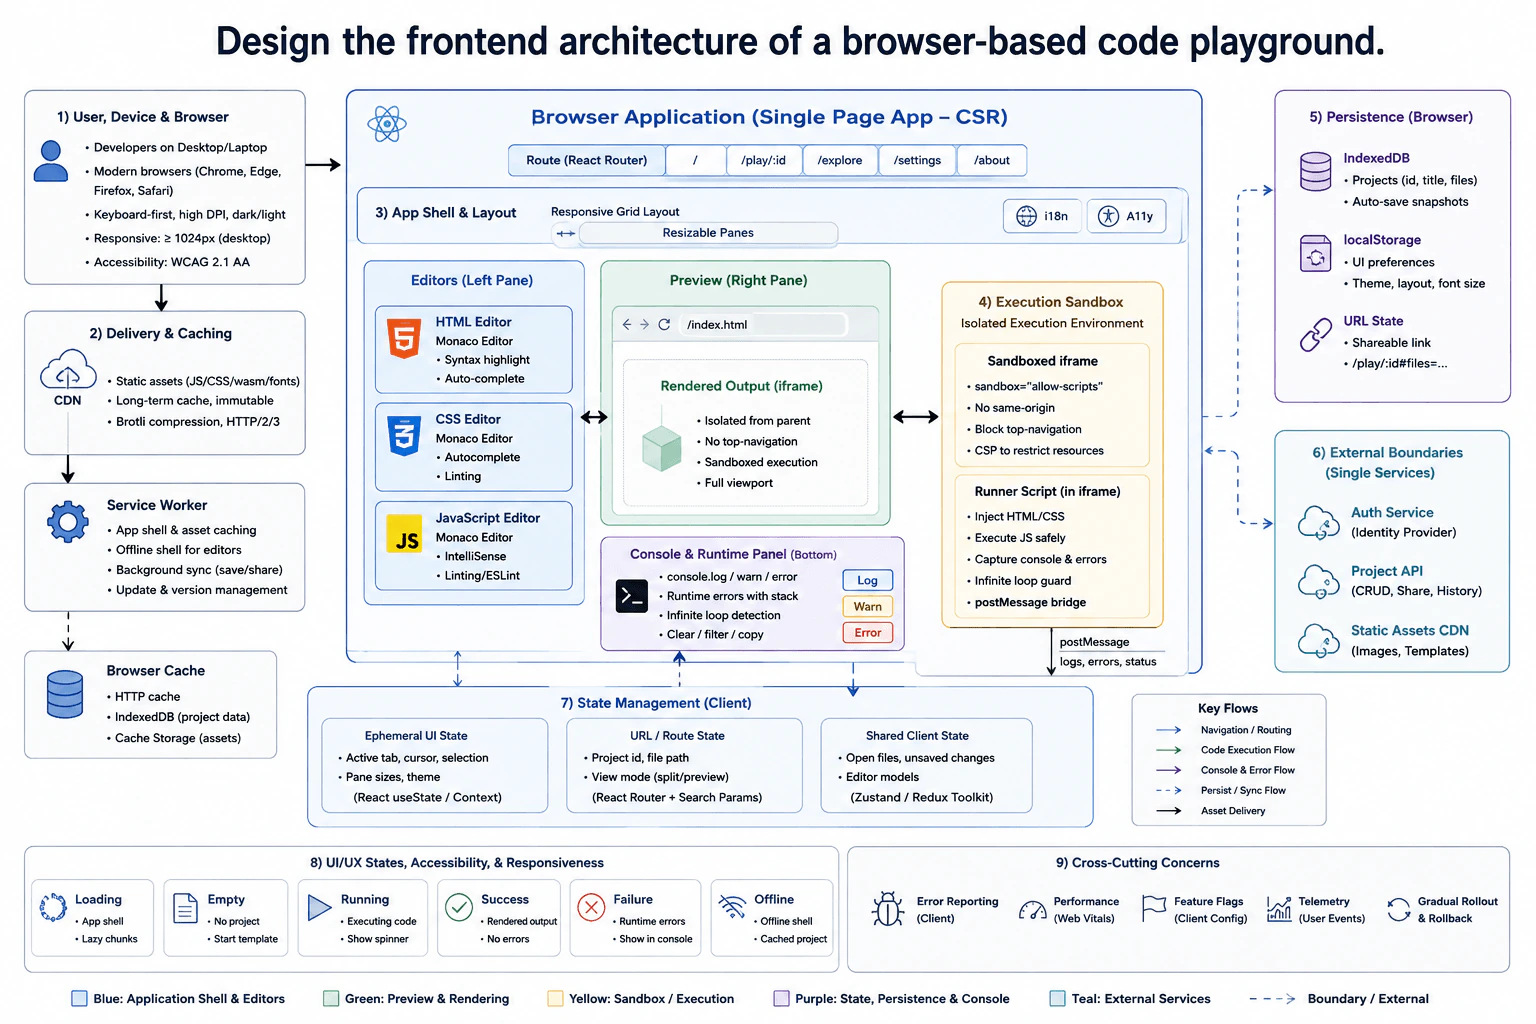Select the /settings route tab
1536x1024 pixels.
tap(917, 160)
